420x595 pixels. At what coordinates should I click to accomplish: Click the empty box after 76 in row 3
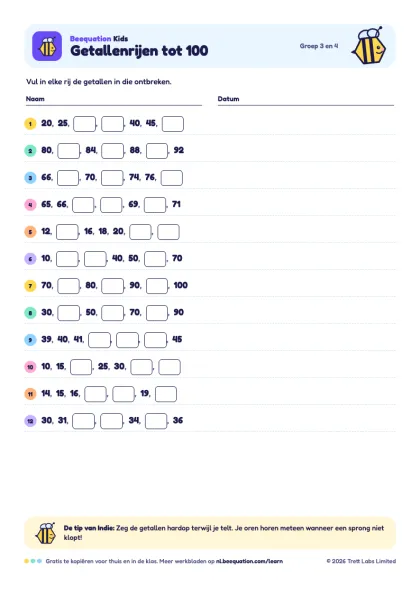(172, 178)
